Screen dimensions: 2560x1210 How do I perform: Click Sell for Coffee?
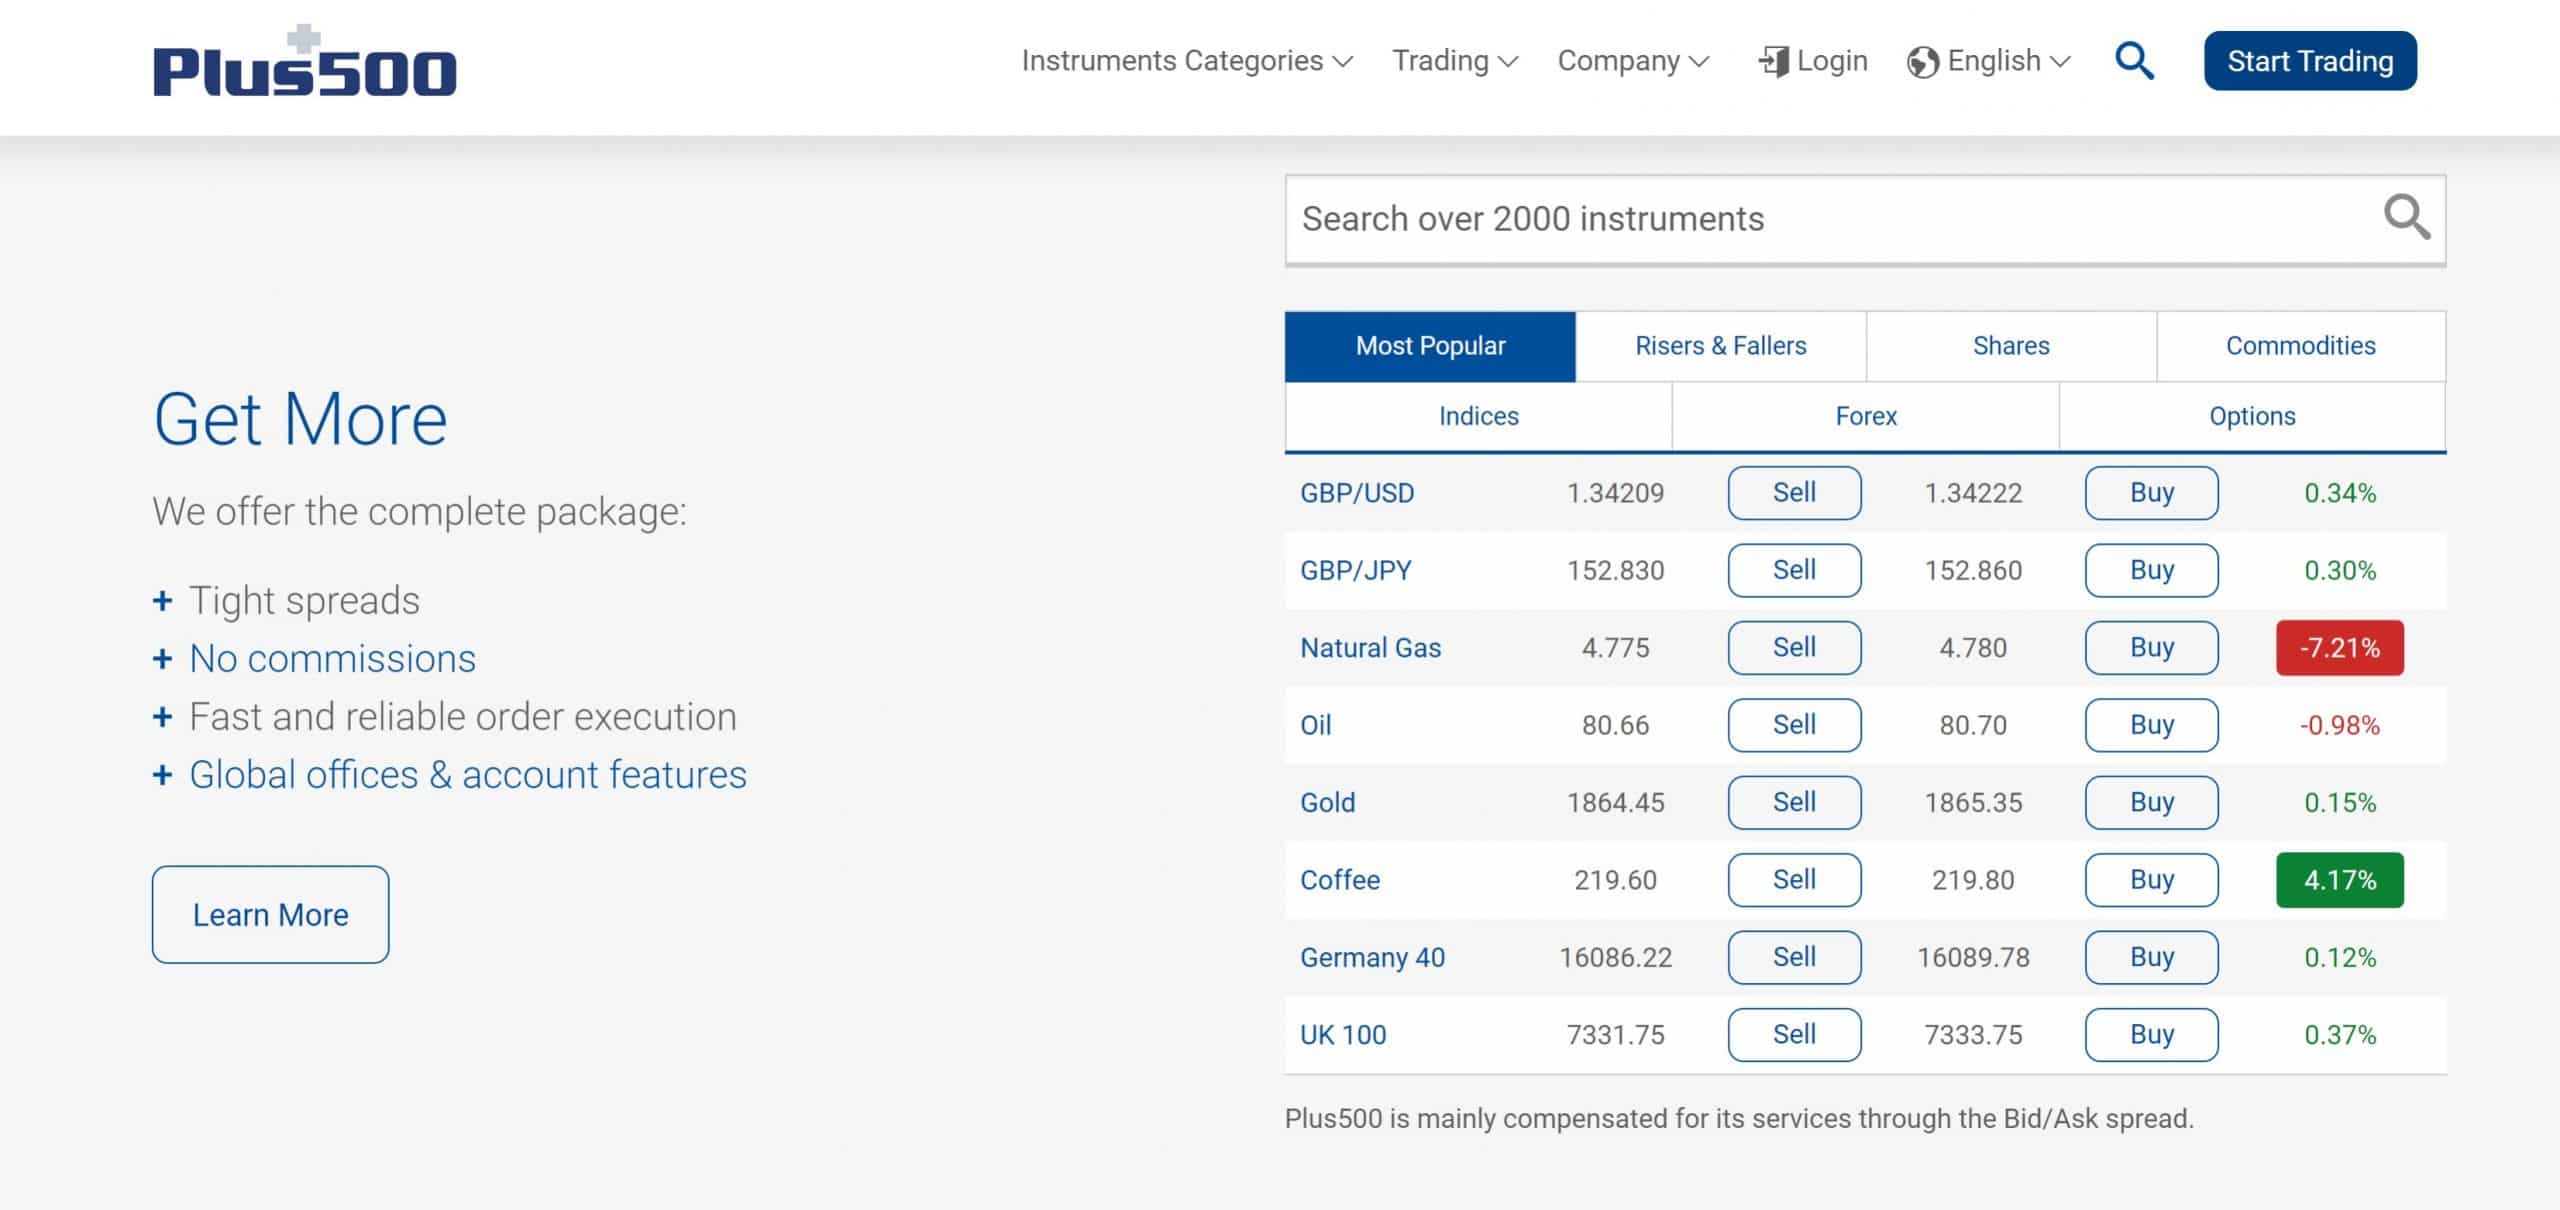(1794, 880)
